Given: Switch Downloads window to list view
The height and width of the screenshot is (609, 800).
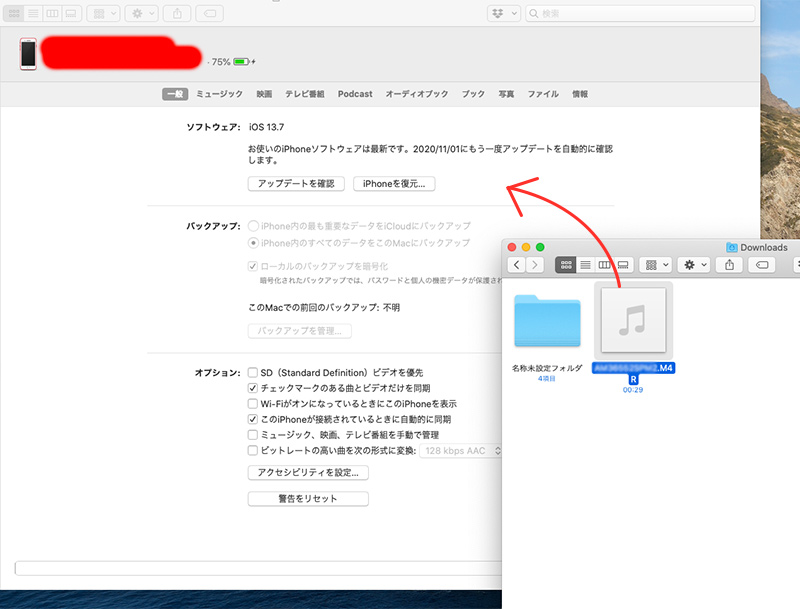Looking at the screenshot, I should coord(586,265).
